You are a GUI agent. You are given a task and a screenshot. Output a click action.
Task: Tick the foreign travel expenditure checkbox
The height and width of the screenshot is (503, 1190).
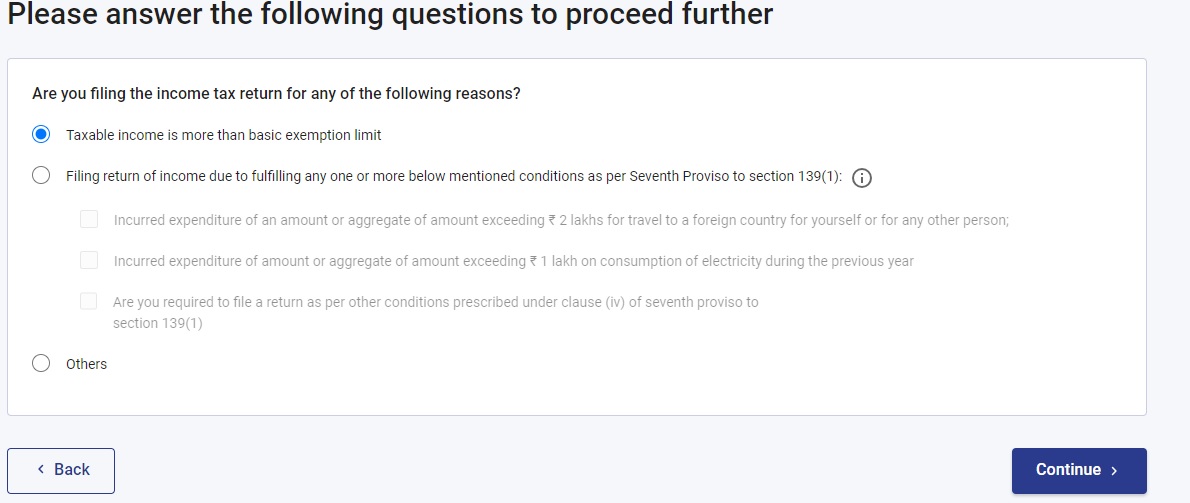[x=89, y=219]
